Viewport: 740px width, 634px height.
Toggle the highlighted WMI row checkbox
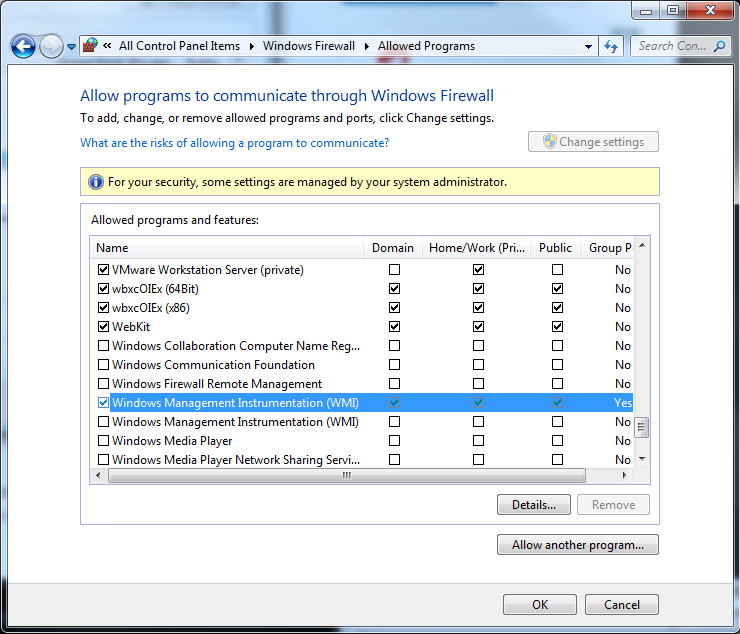[103, 403]
